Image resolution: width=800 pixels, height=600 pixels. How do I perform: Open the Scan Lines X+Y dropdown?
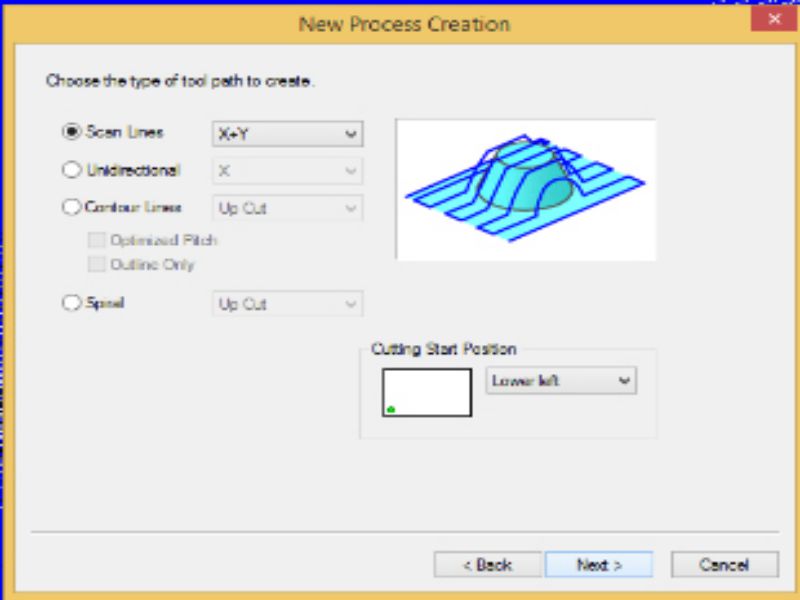(x=287, y=133)
